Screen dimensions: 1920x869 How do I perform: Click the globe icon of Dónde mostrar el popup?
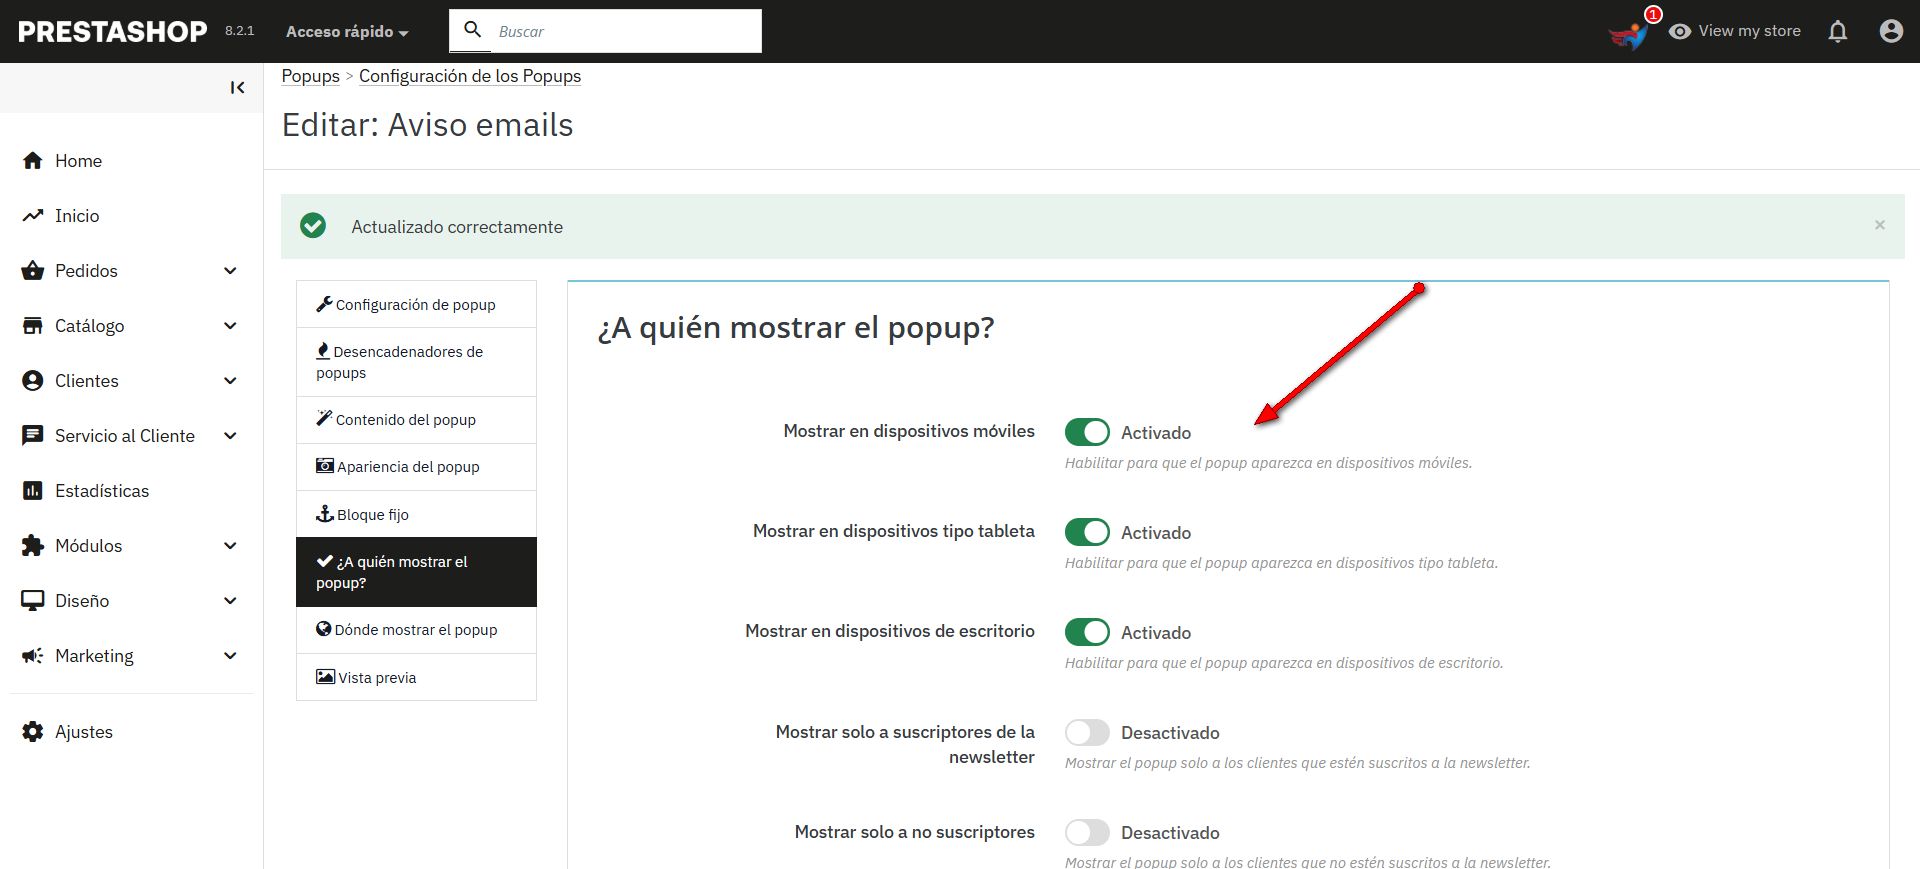pos(324,629)
